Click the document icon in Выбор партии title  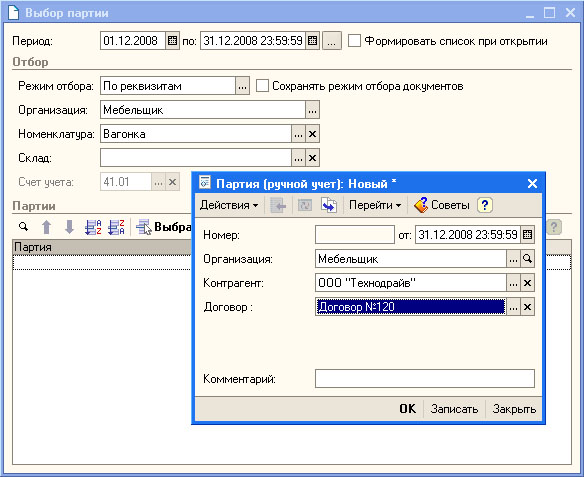(x=13, y=12)
